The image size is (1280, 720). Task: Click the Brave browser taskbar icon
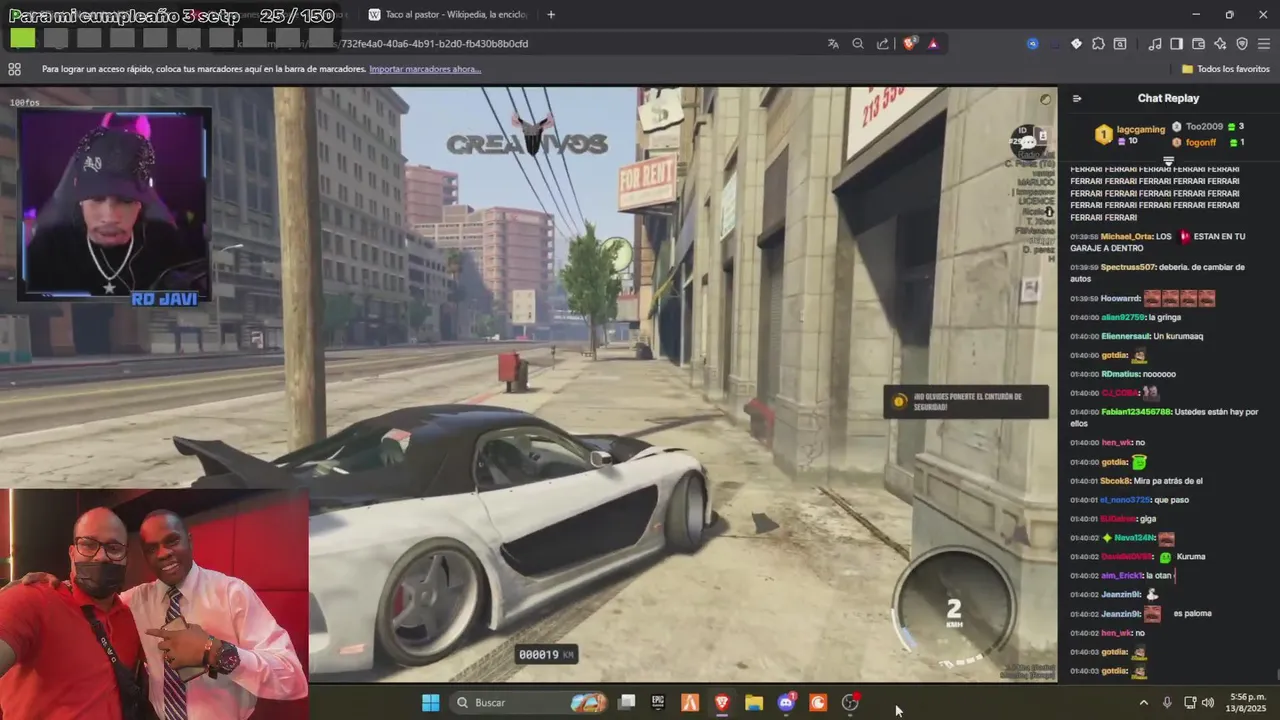pos(722,703)
